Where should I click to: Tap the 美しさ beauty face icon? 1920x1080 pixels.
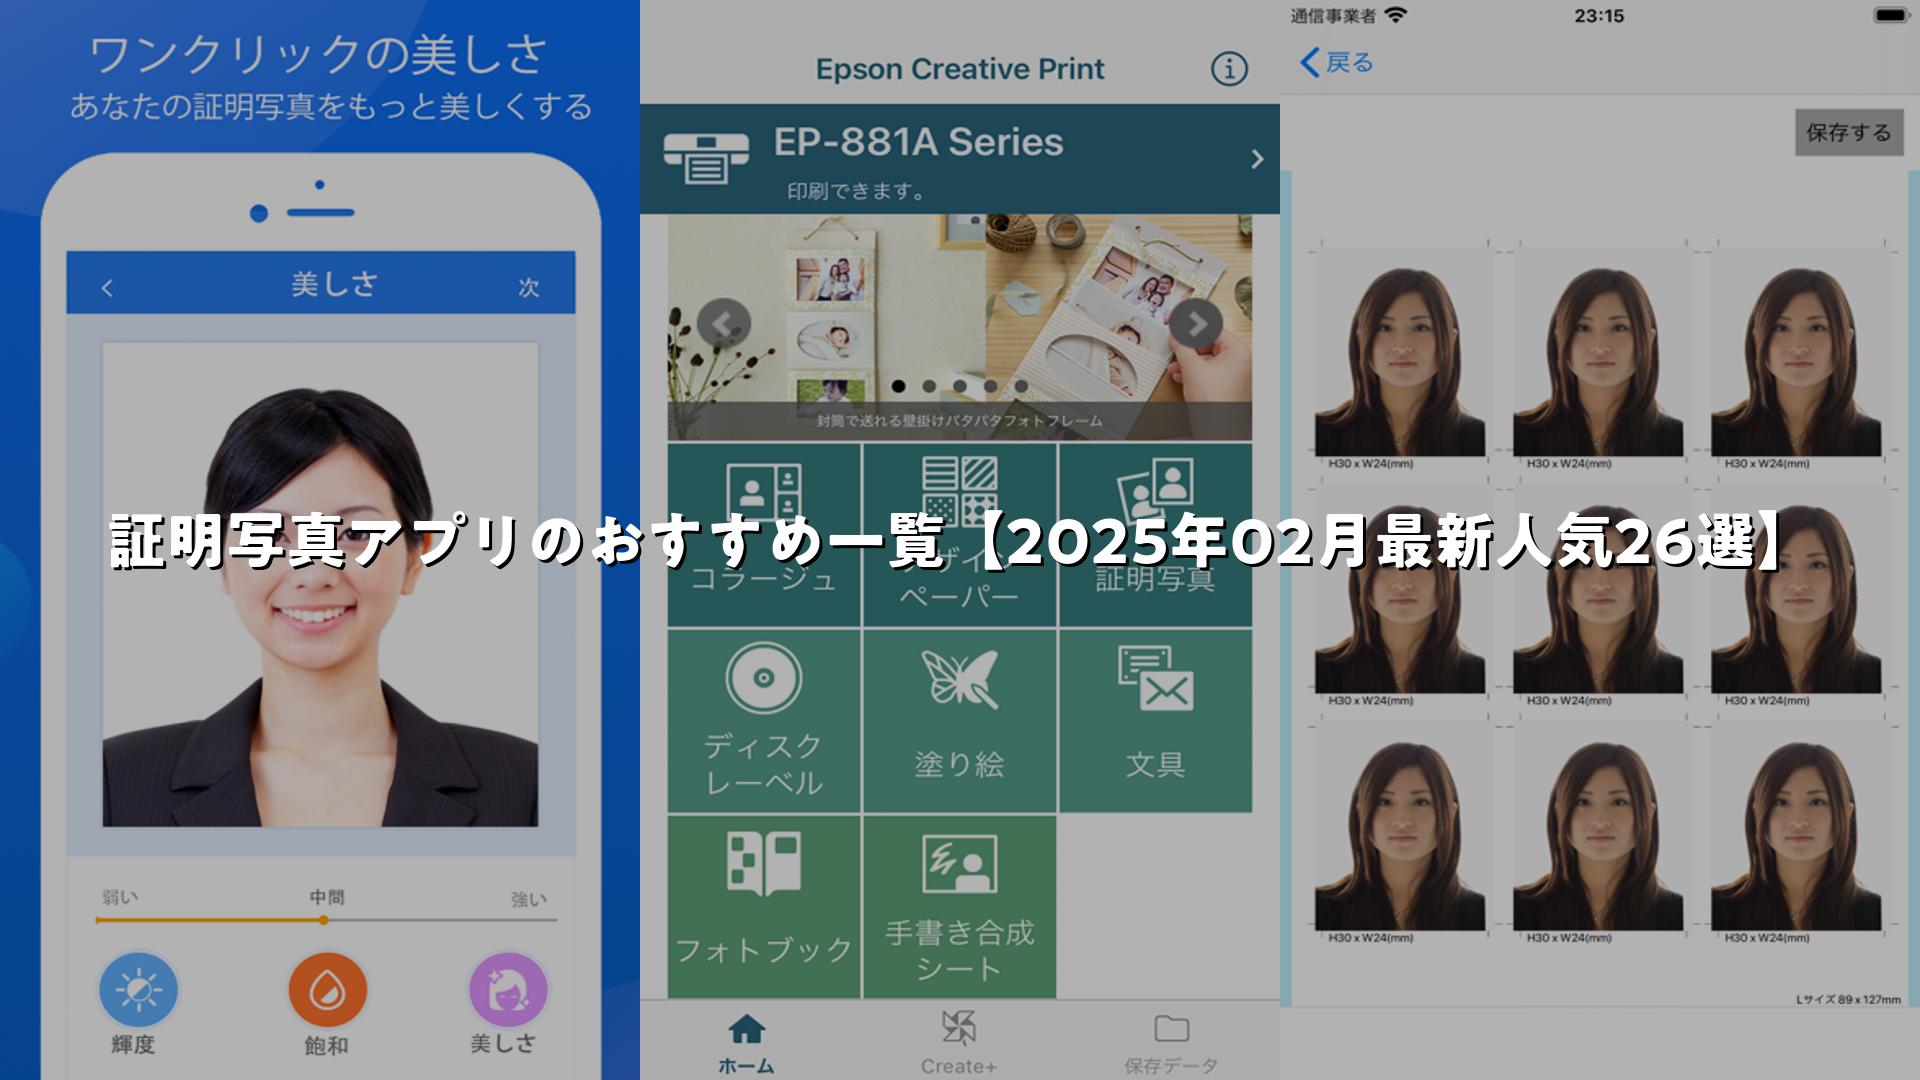(508, 990)
